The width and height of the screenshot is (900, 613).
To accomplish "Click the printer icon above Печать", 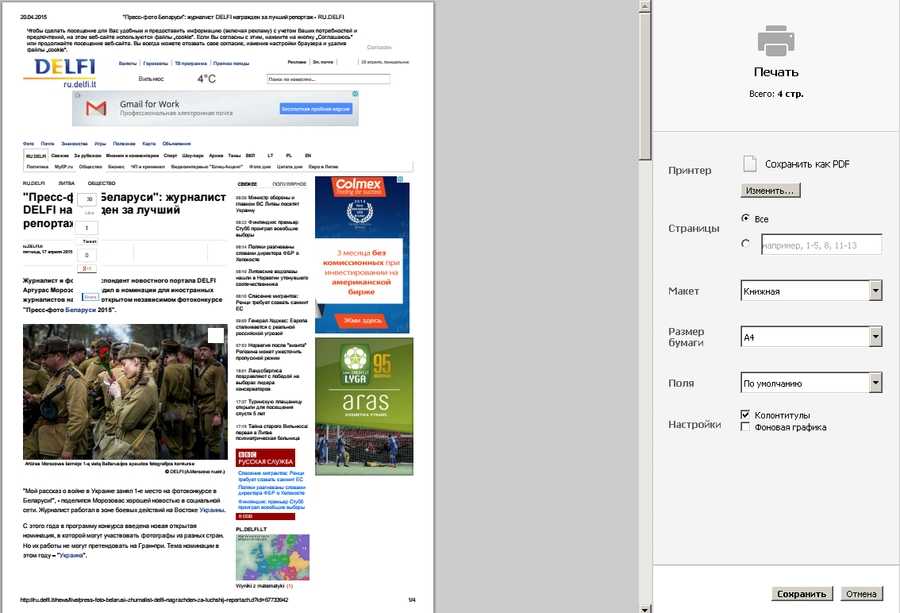I will [777, 40].
